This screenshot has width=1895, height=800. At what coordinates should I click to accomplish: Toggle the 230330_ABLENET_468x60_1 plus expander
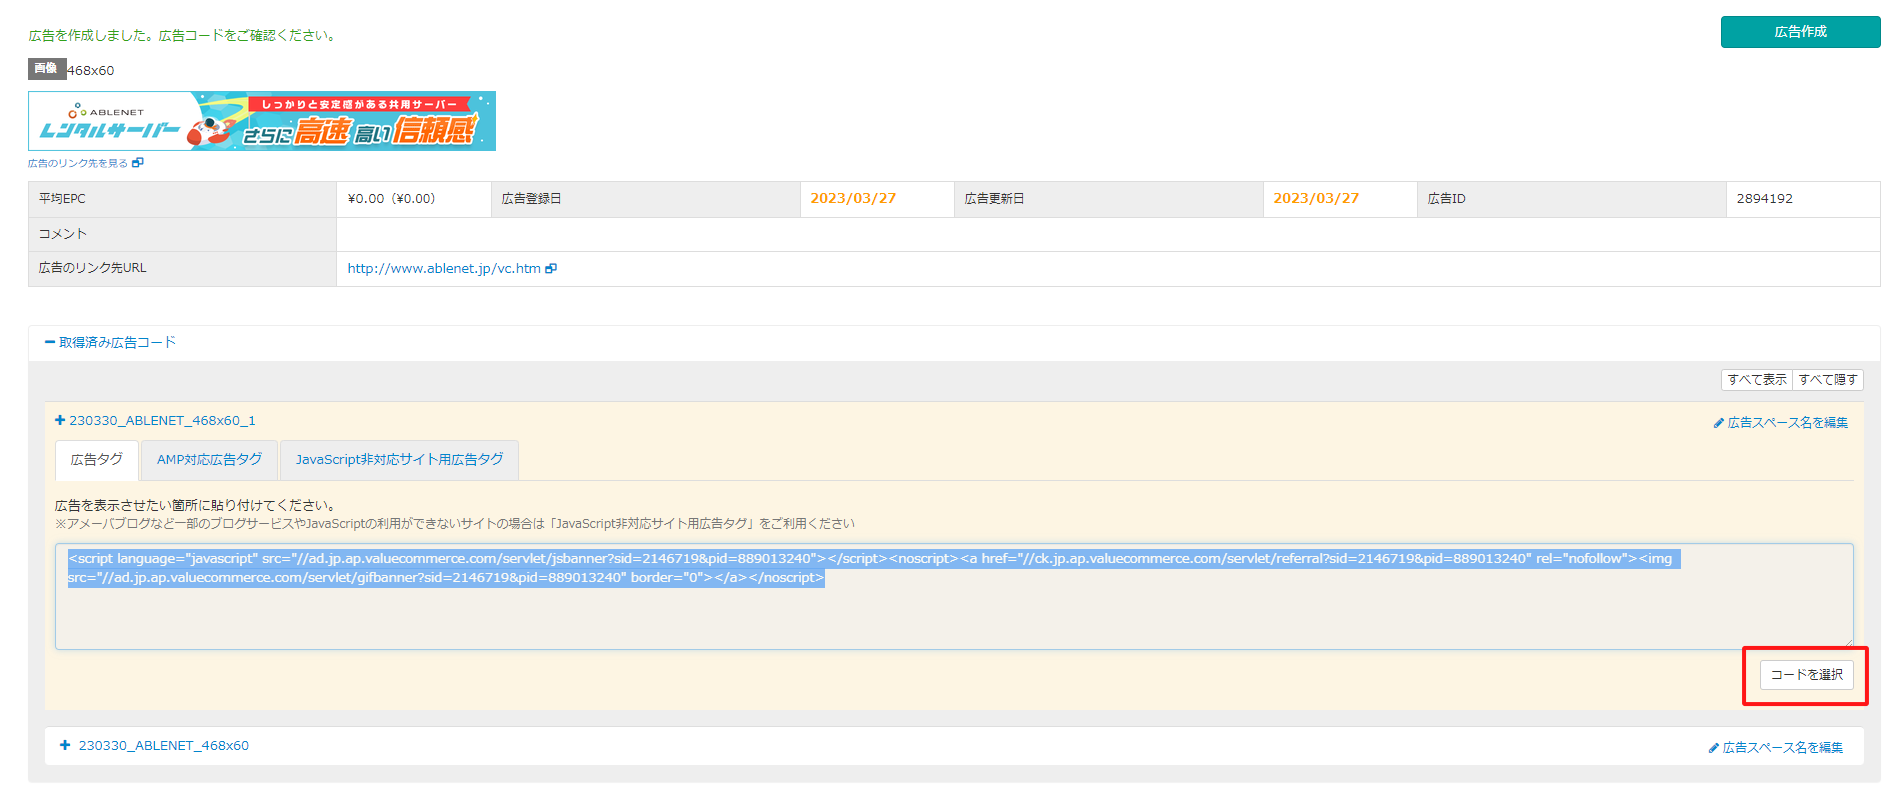tap(60, 421)
